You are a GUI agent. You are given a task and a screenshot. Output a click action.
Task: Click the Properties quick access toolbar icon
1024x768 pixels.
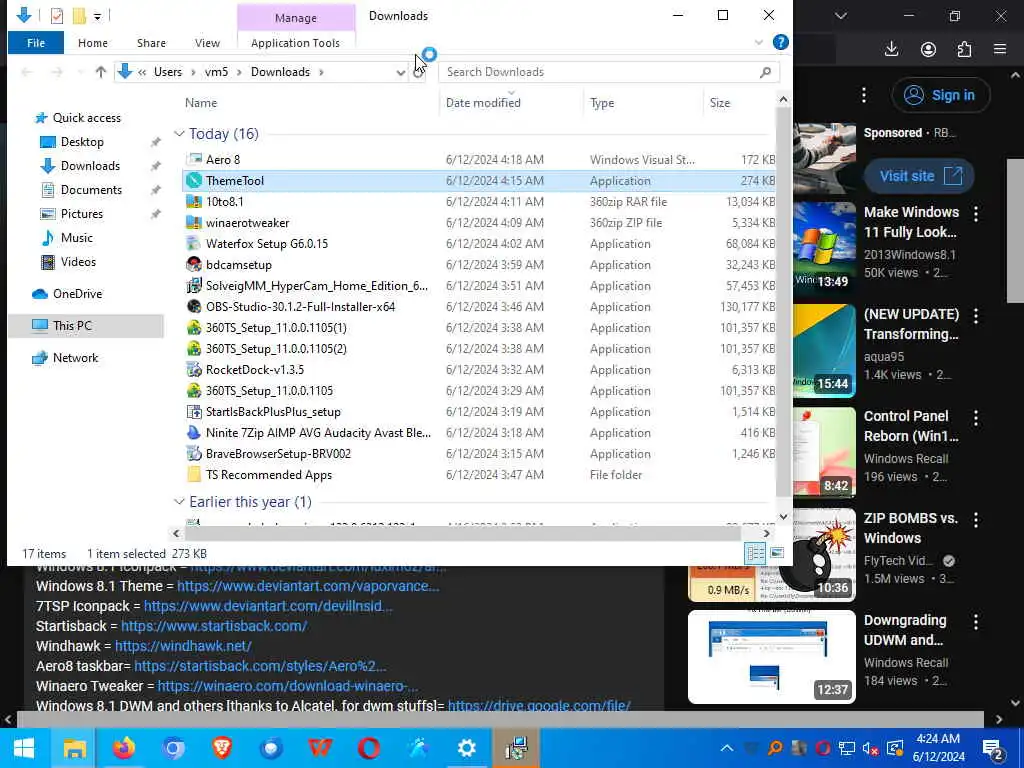57,15
